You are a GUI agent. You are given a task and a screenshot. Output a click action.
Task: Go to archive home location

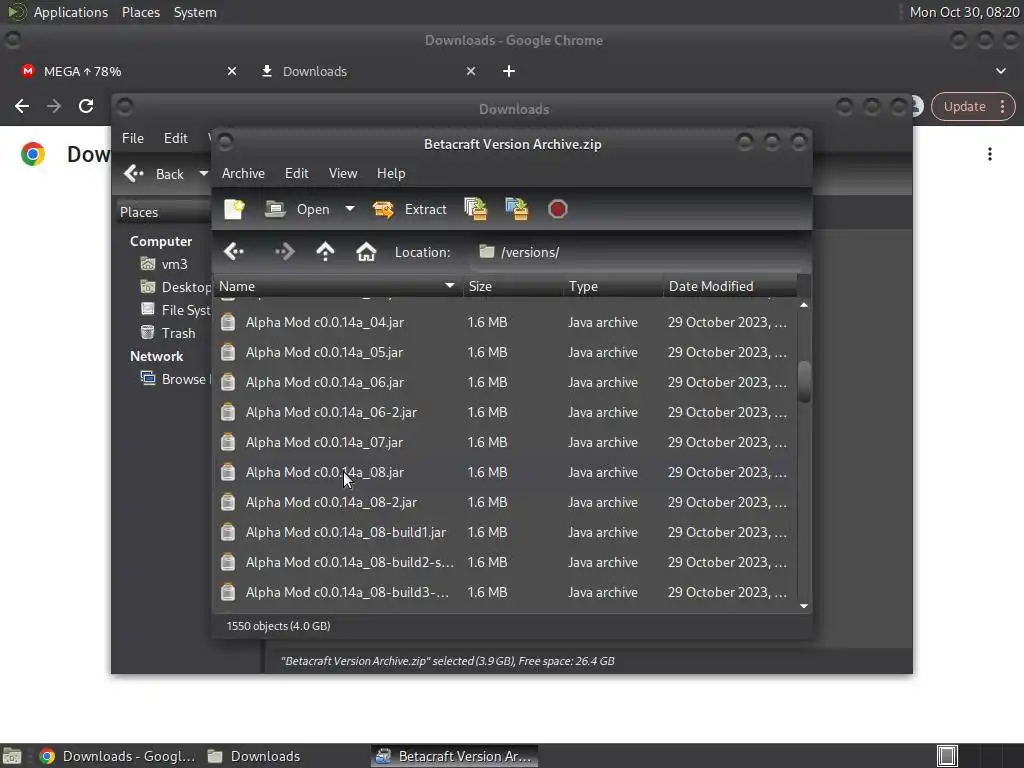point(366,251)
